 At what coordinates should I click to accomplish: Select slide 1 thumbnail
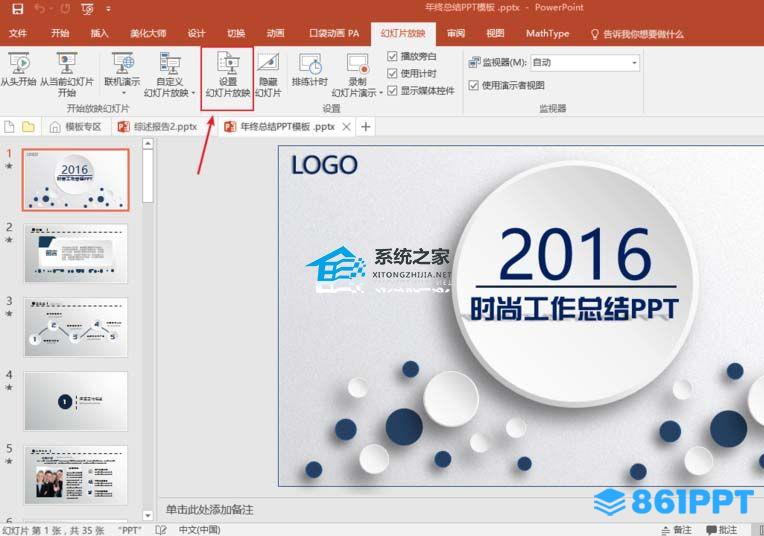(x=75, y=180)
